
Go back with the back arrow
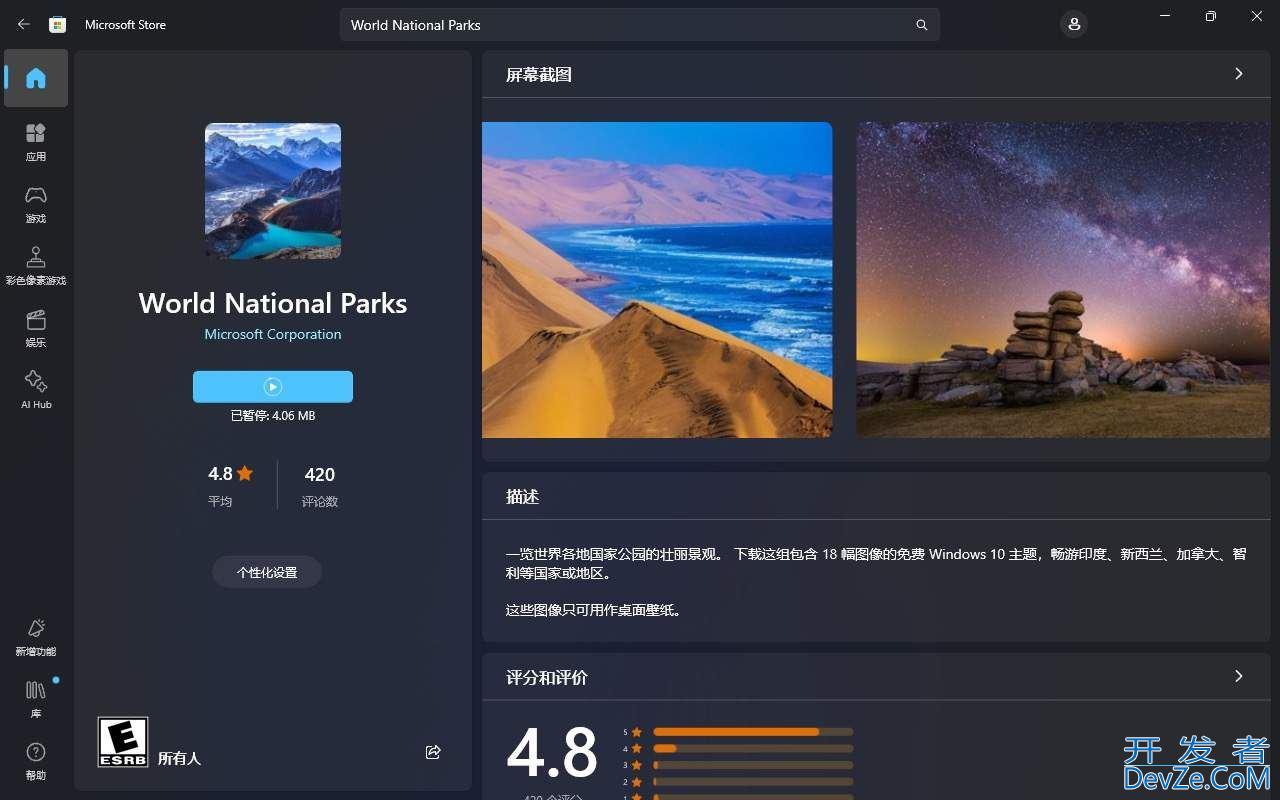24,24
